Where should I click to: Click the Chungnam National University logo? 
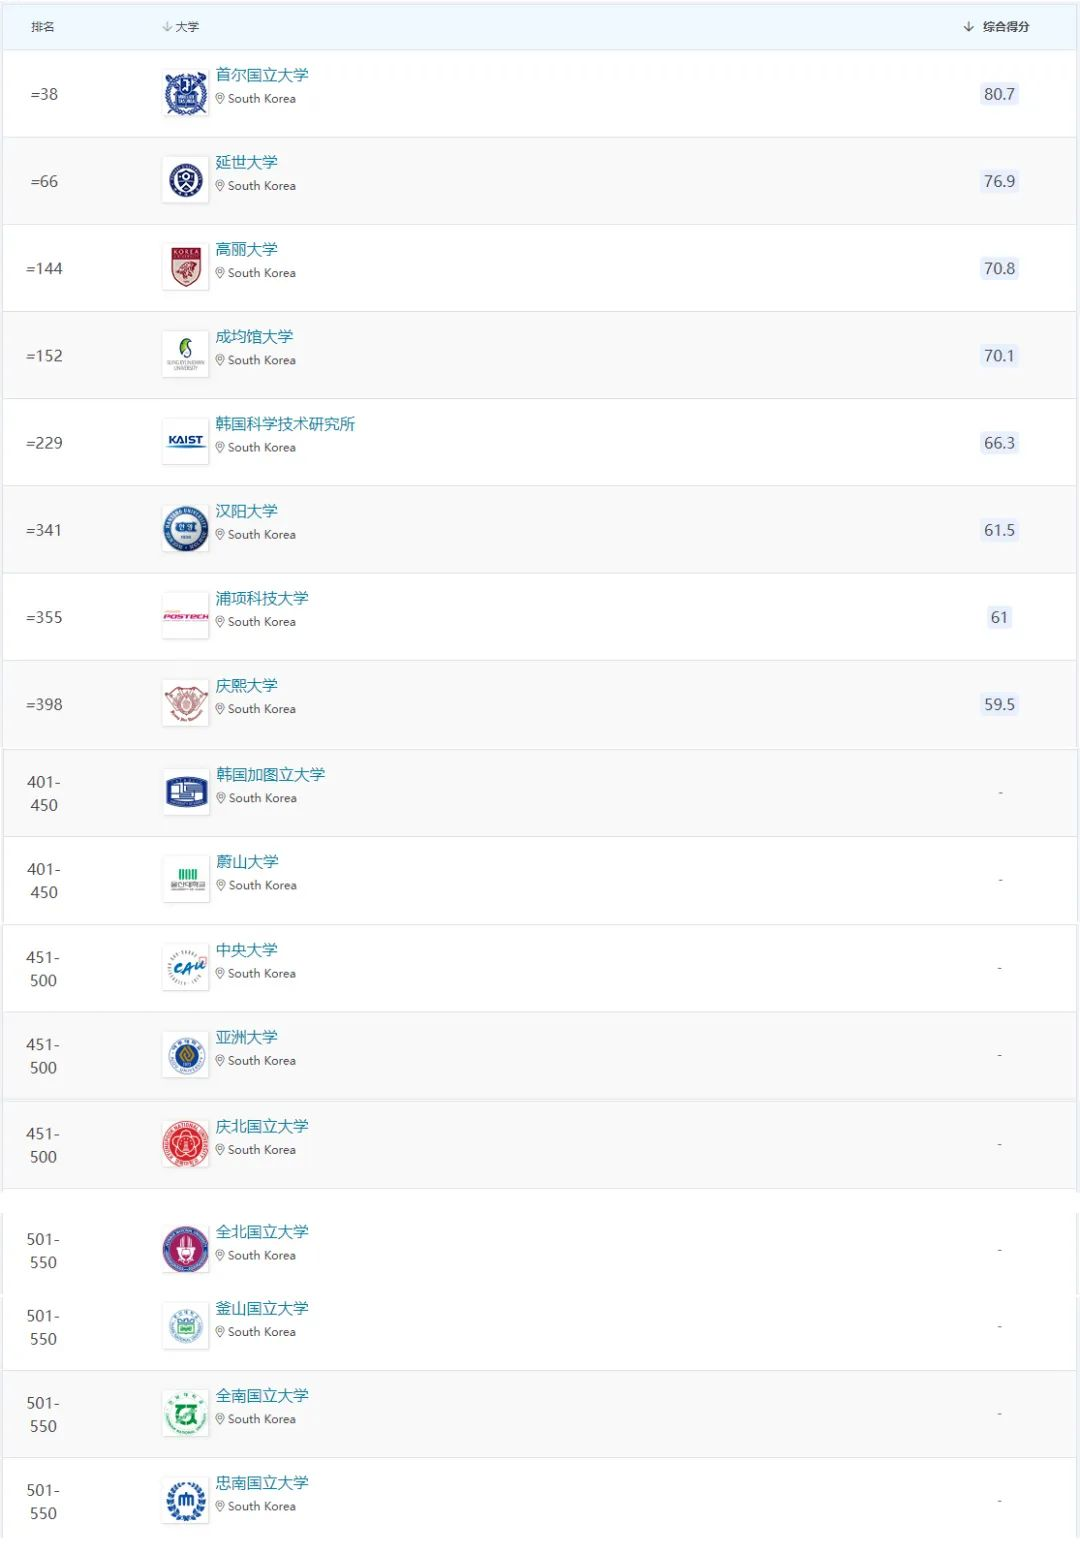(185, 1501)
